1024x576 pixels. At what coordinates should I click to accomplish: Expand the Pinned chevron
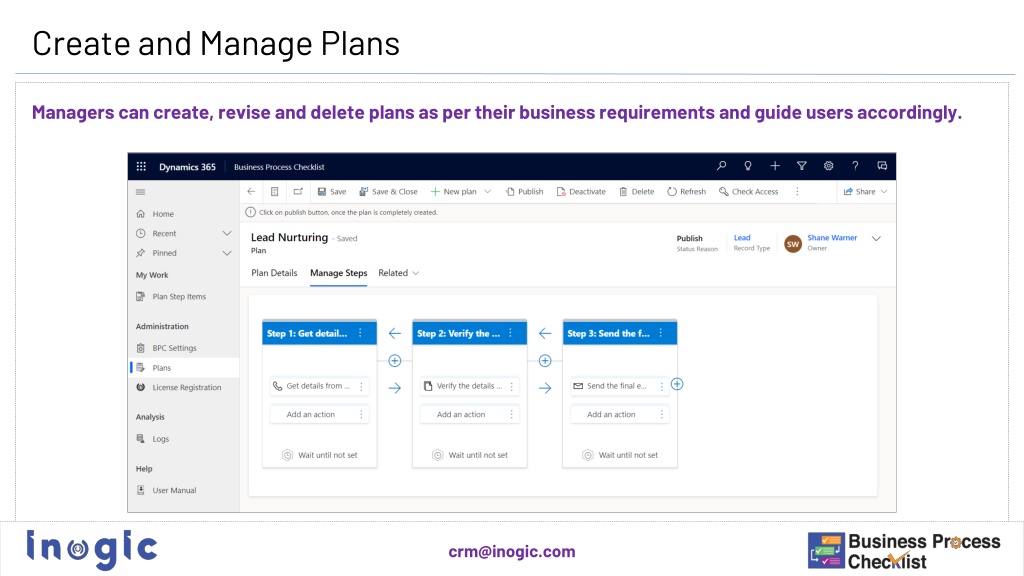click(x=227, y=253)
